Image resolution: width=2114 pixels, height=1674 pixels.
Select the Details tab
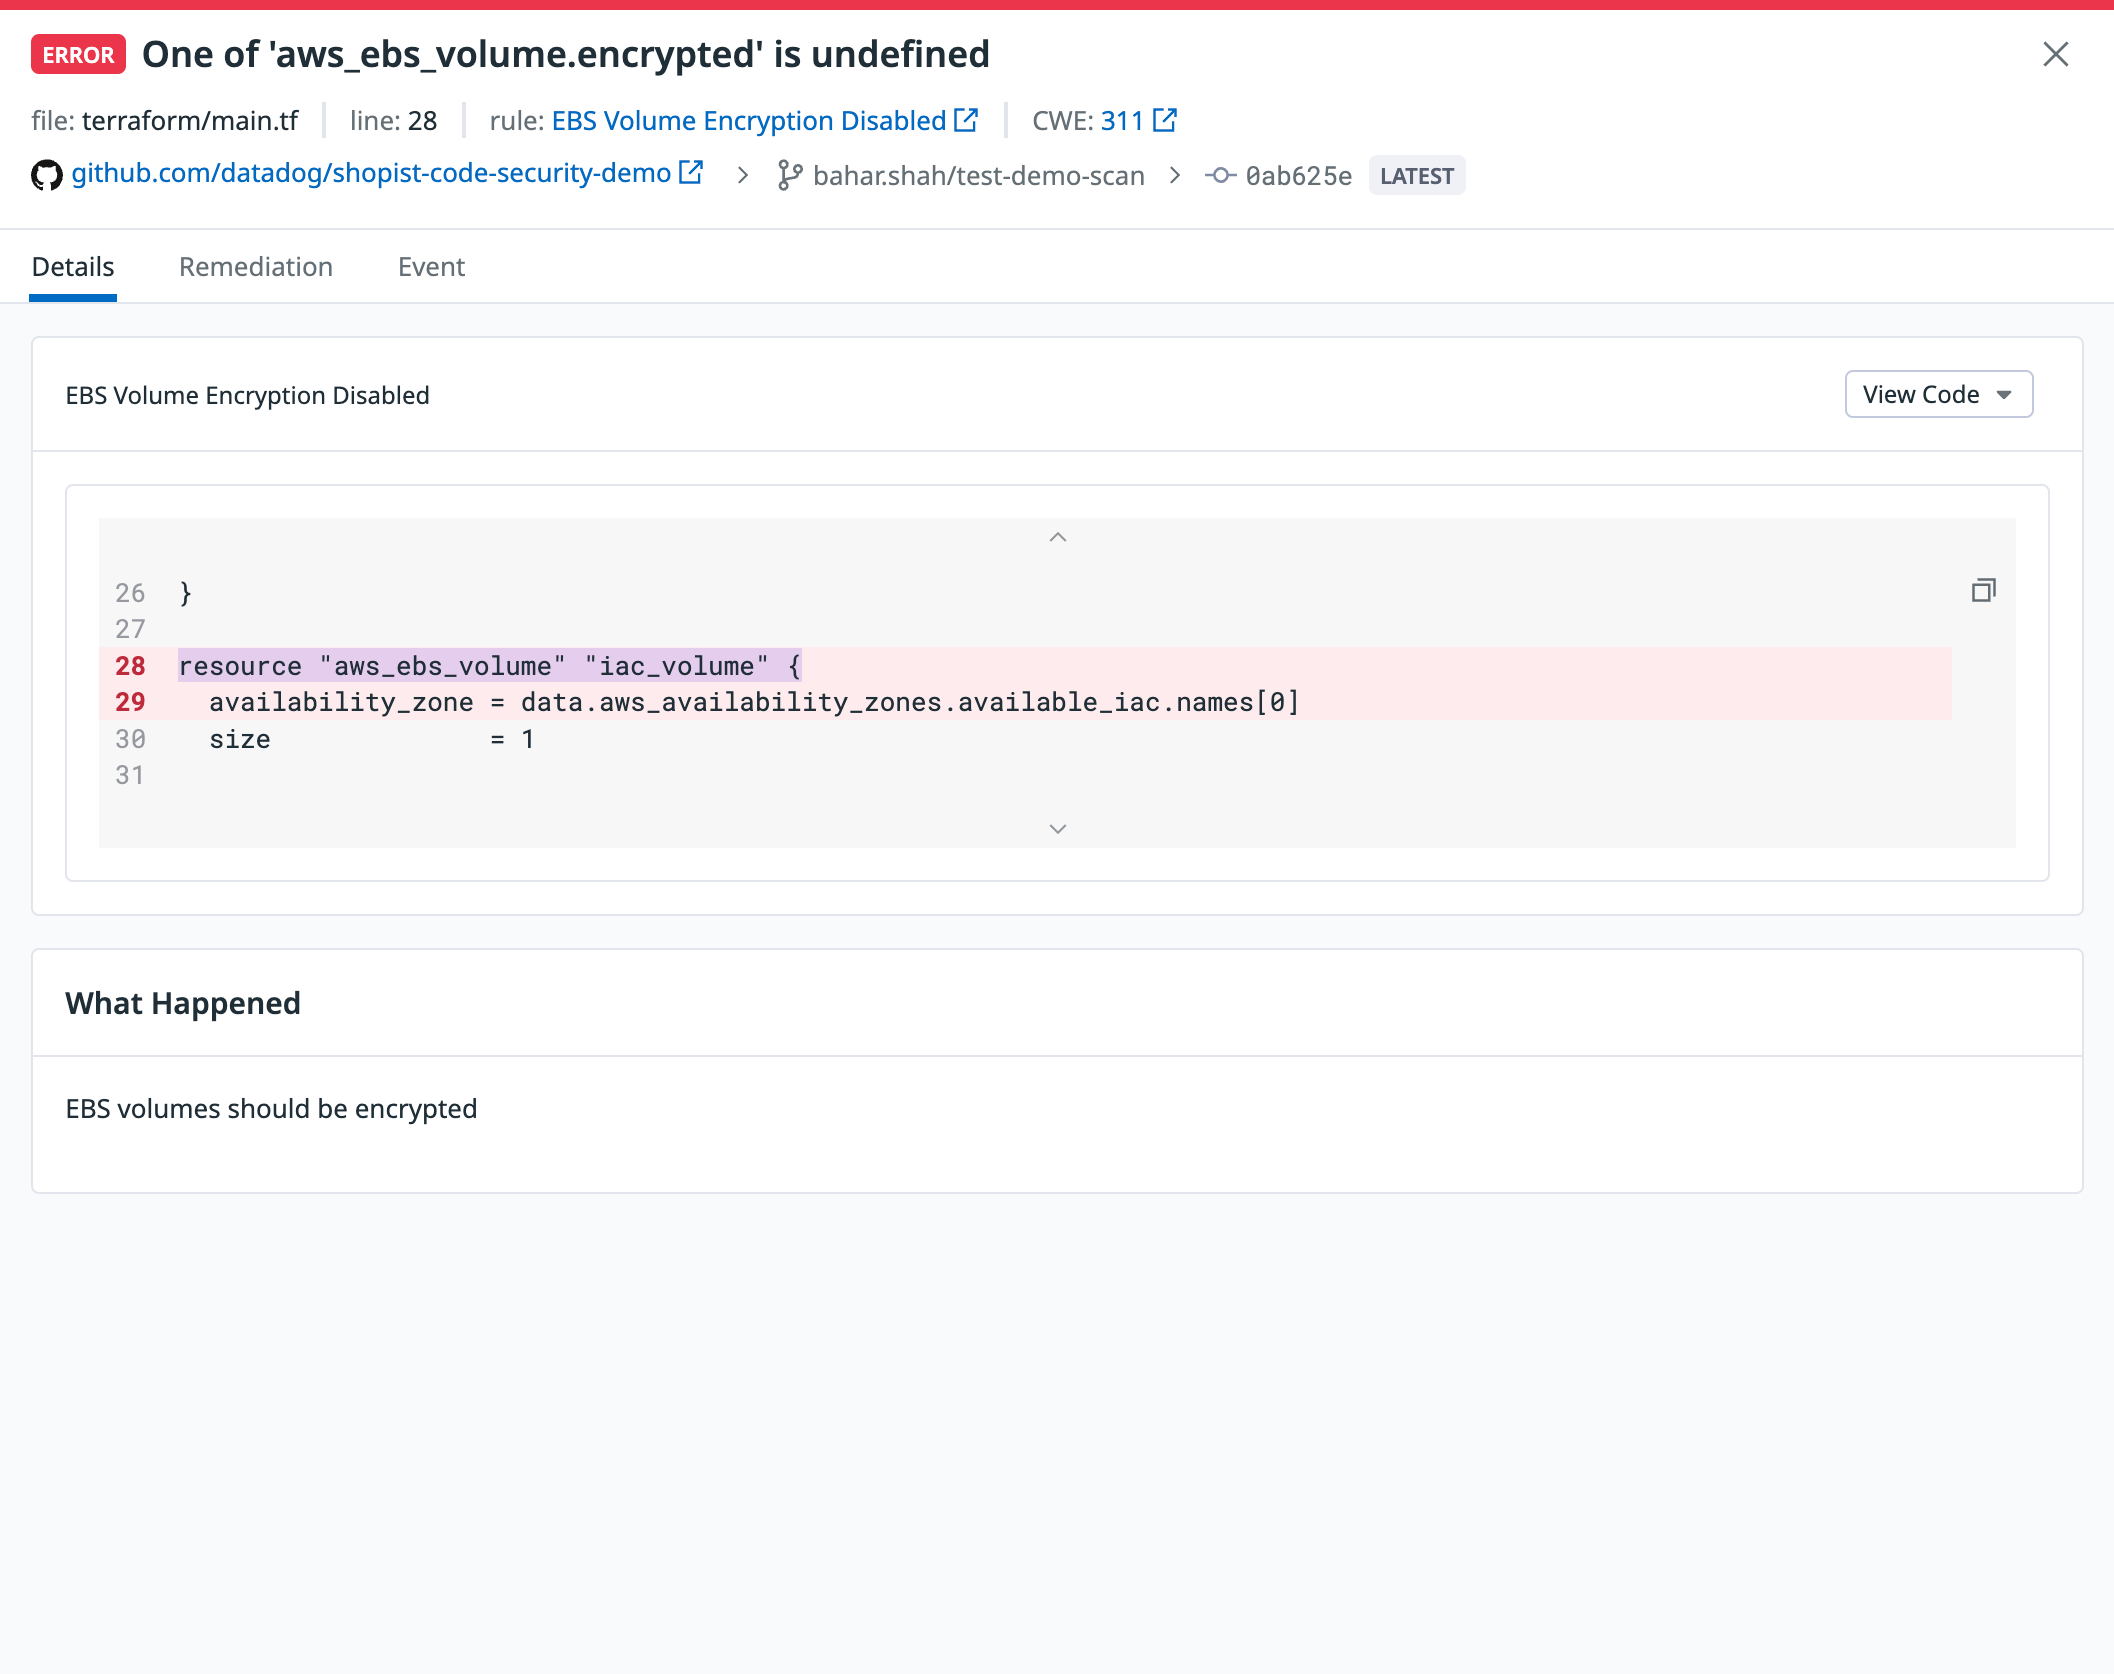coord(73,267)
